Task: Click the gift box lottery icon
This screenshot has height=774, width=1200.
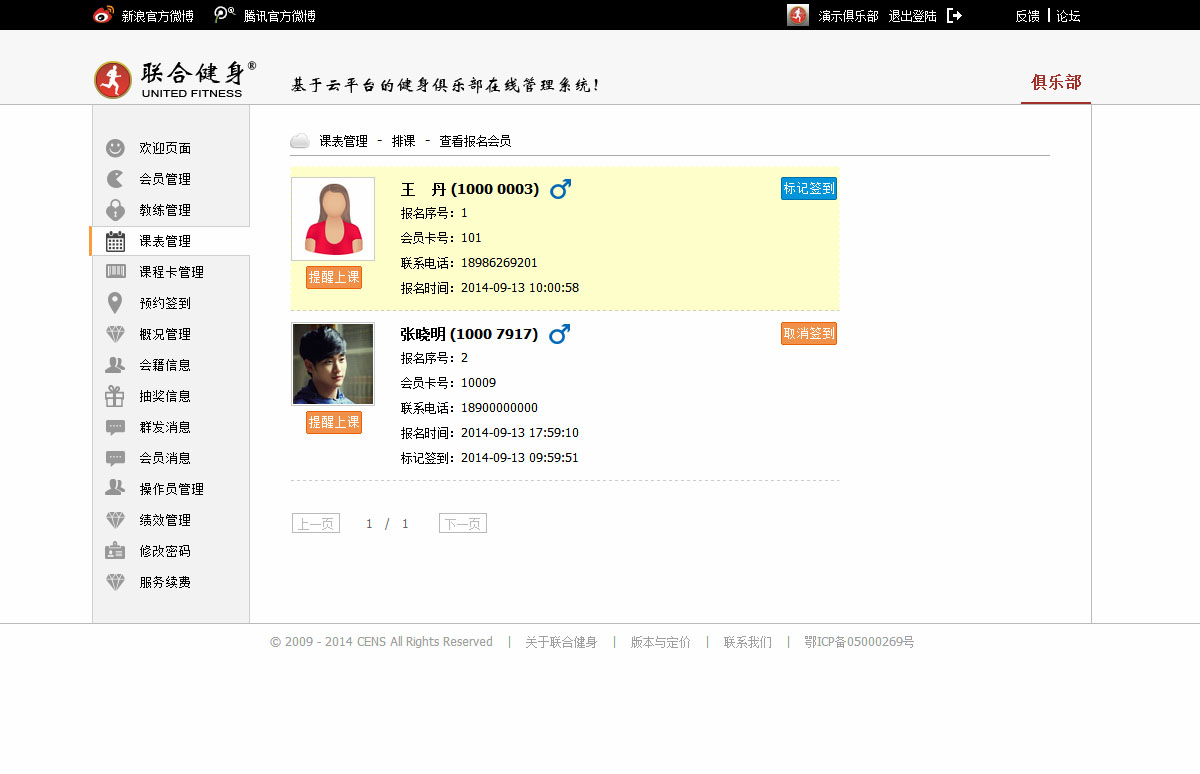Action: (116, 396)
